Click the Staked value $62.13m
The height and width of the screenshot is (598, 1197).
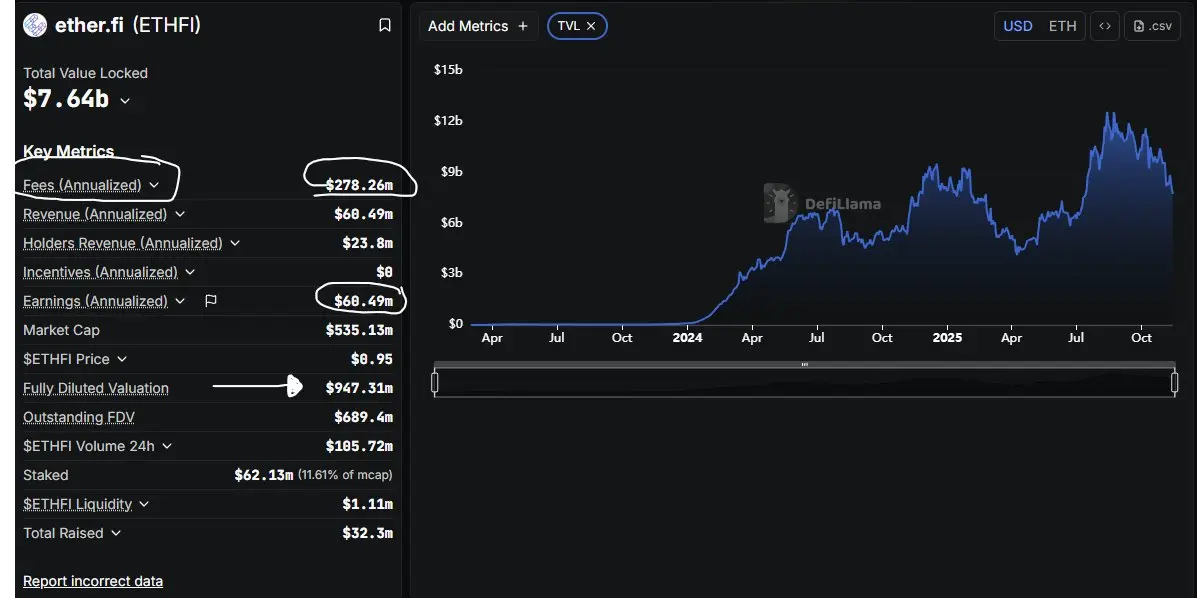263,475
